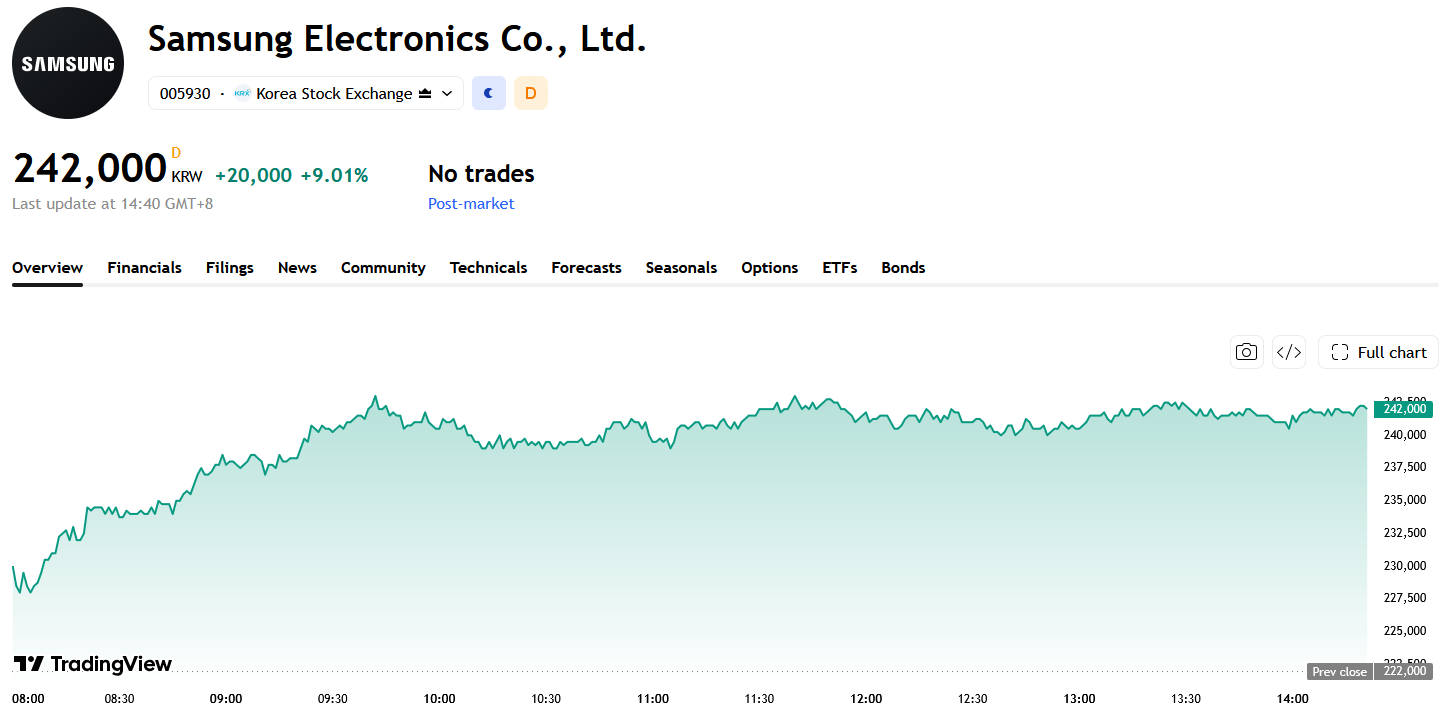Go to the Forecasts tab
Viewport: 1439px width, 716px height.
coord(586,267)
